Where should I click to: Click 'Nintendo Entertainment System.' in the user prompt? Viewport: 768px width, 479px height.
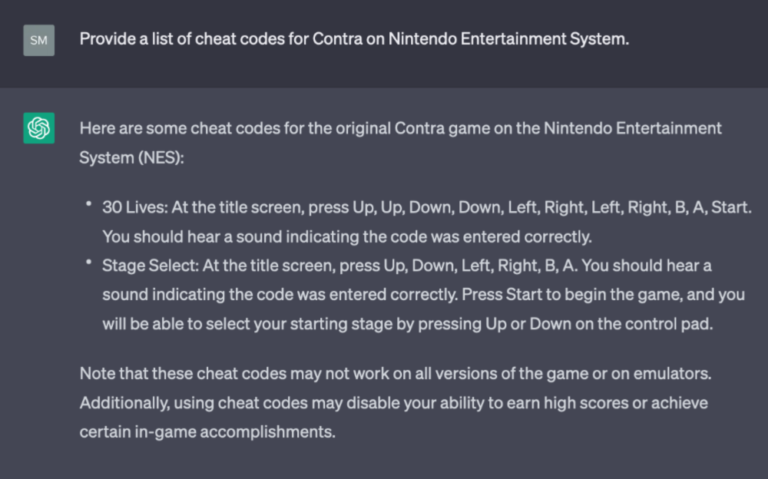pos(508,39)
